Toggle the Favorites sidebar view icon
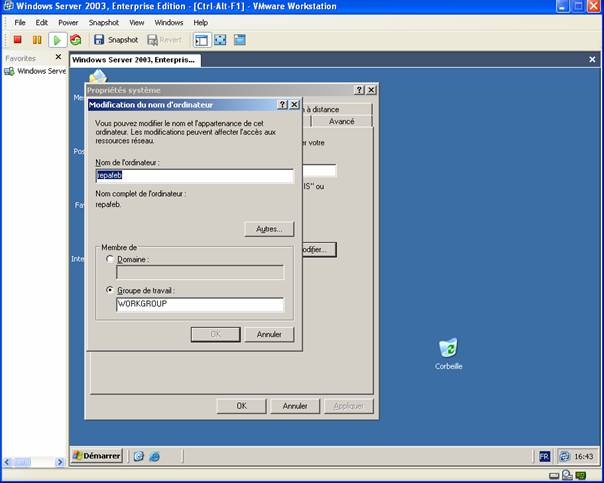The height and width of the screenshot is (483, 604). (x=201, y=40)
